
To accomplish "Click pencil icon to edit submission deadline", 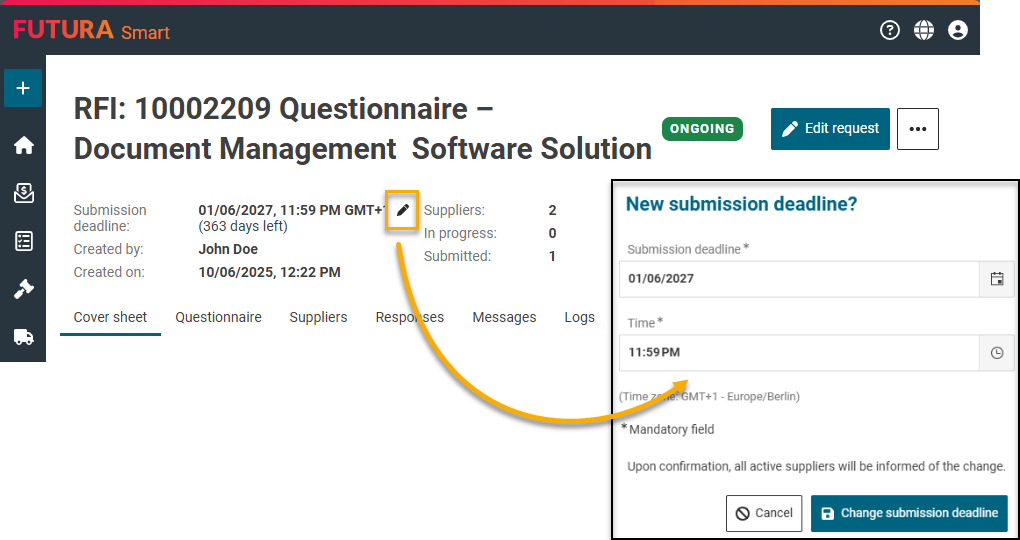I will click(402, 210).
